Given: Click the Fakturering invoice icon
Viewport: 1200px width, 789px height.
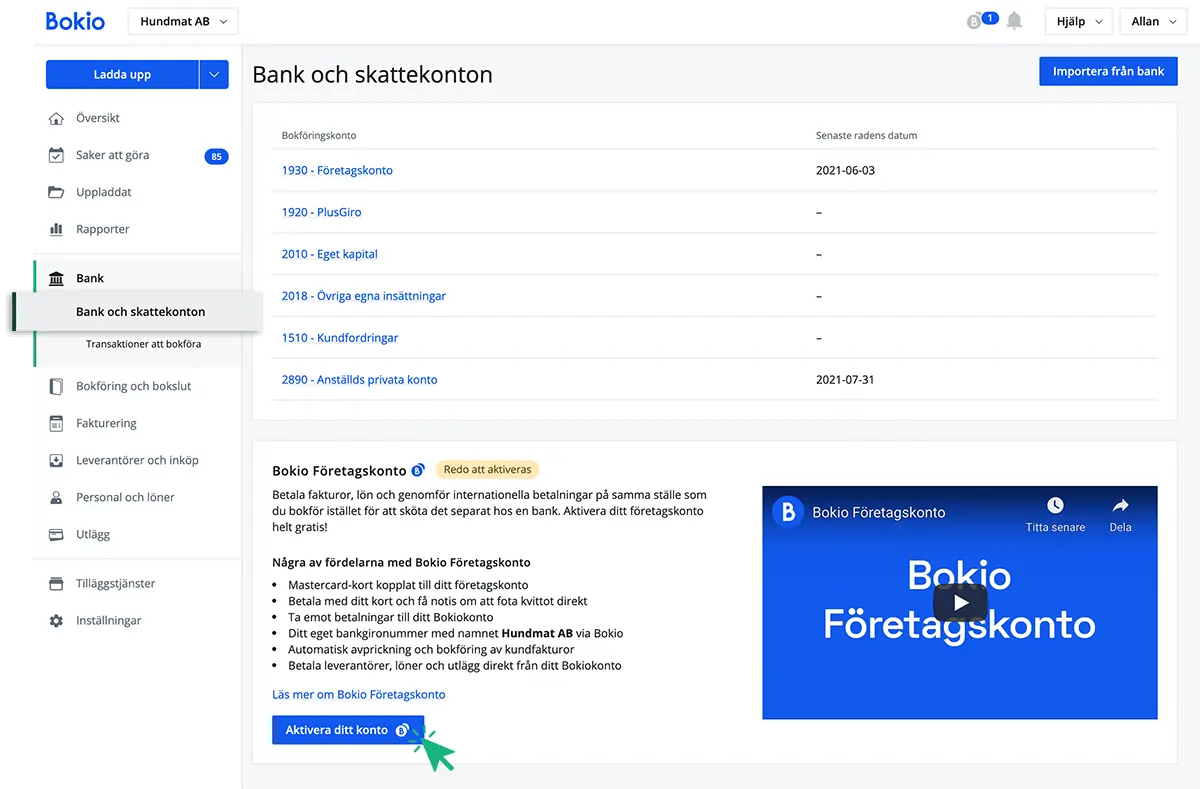Looking at the screenshot, I should coord(56,423).
